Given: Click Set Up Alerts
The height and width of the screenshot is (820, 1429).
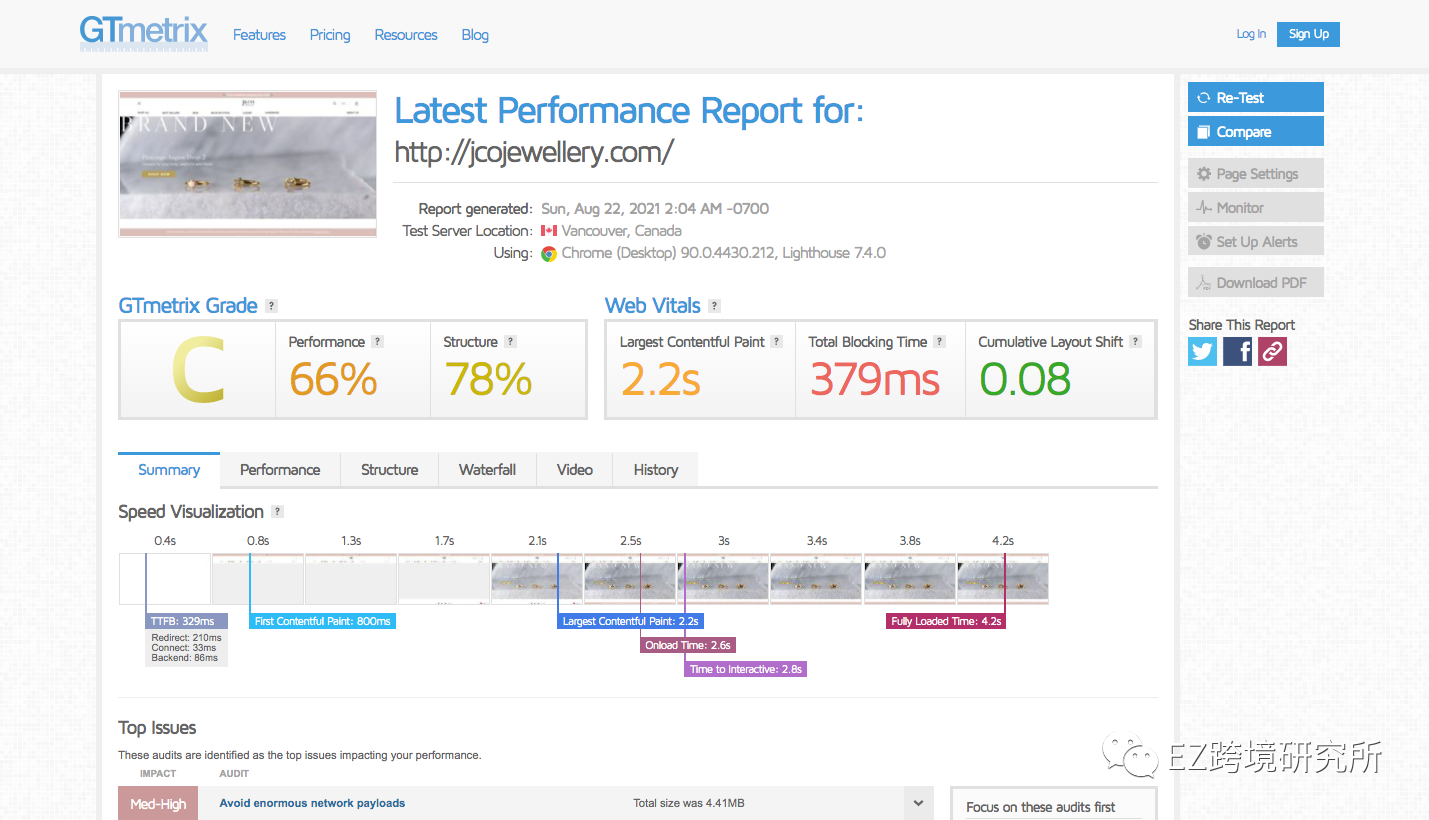Looking at the screenshot, I should [x=1256, y=241].
